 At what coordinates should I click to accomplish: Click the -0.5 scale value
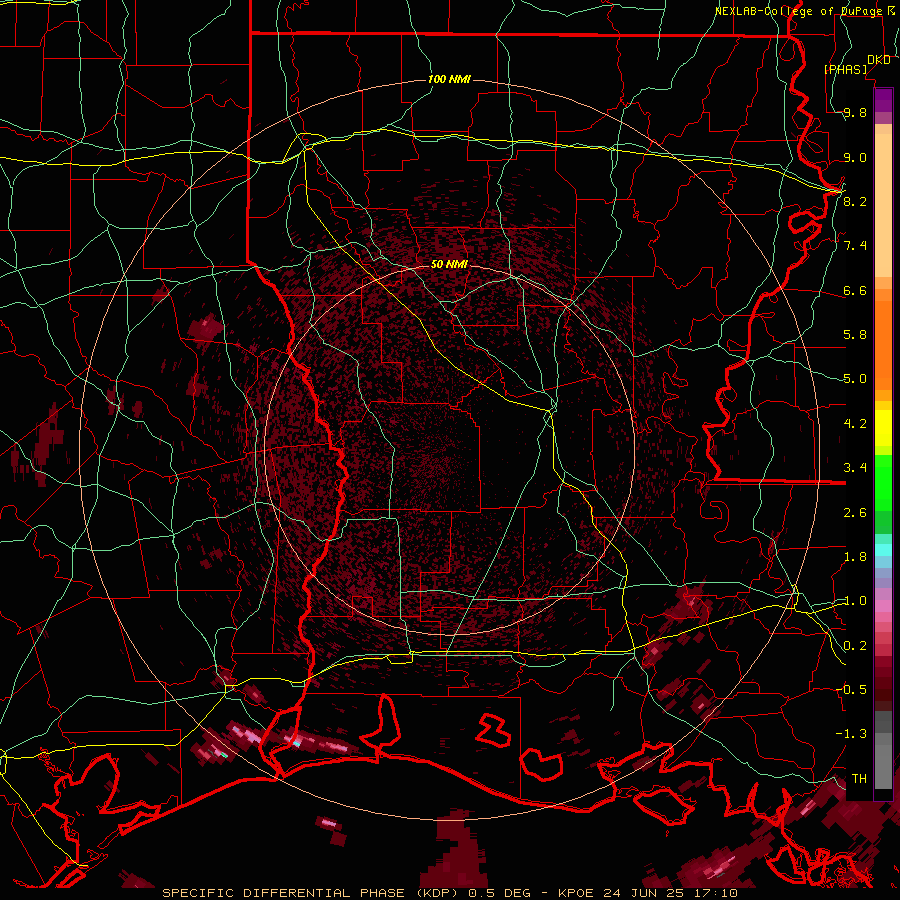851,689
